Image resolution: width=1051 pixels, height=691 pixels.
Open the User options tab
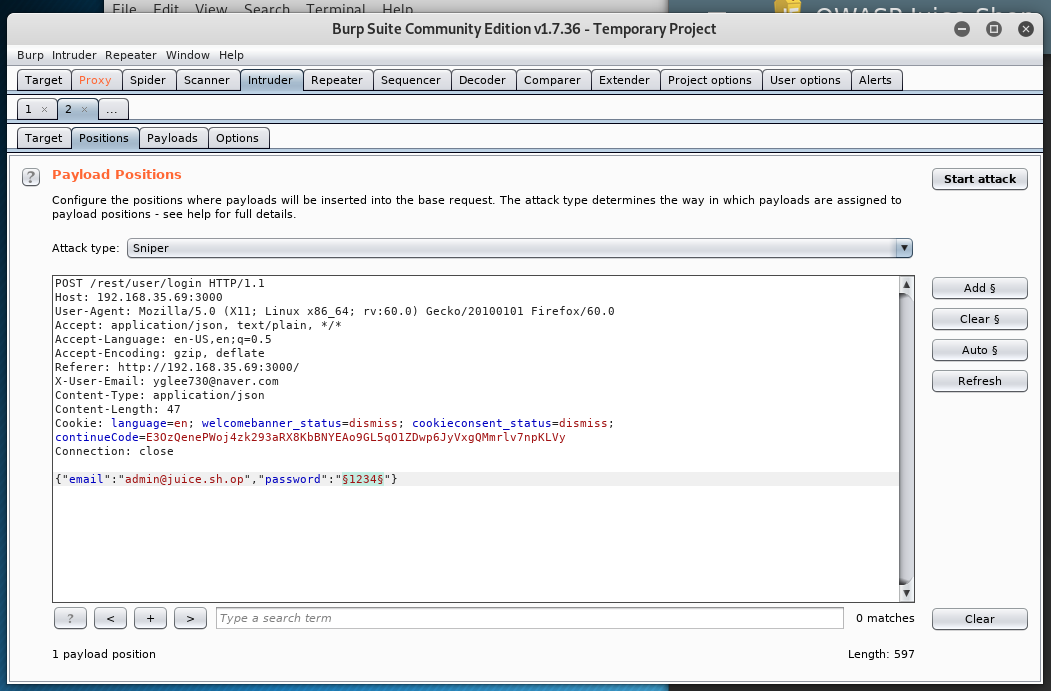tap(805, 80)
